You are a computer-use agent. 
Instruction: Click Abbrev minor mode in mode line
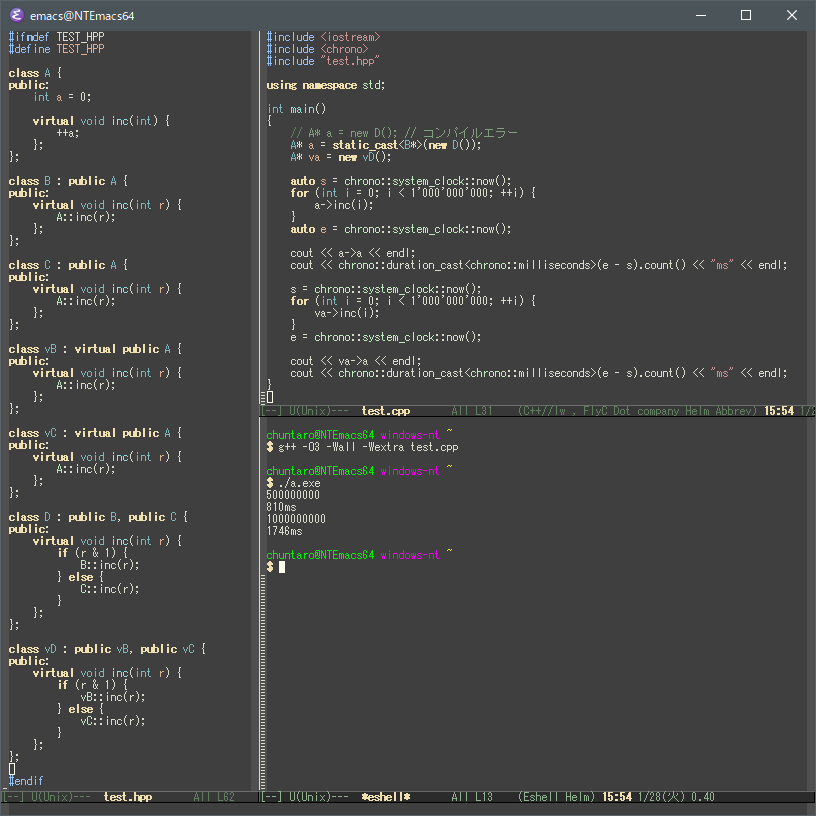(733, 411)
